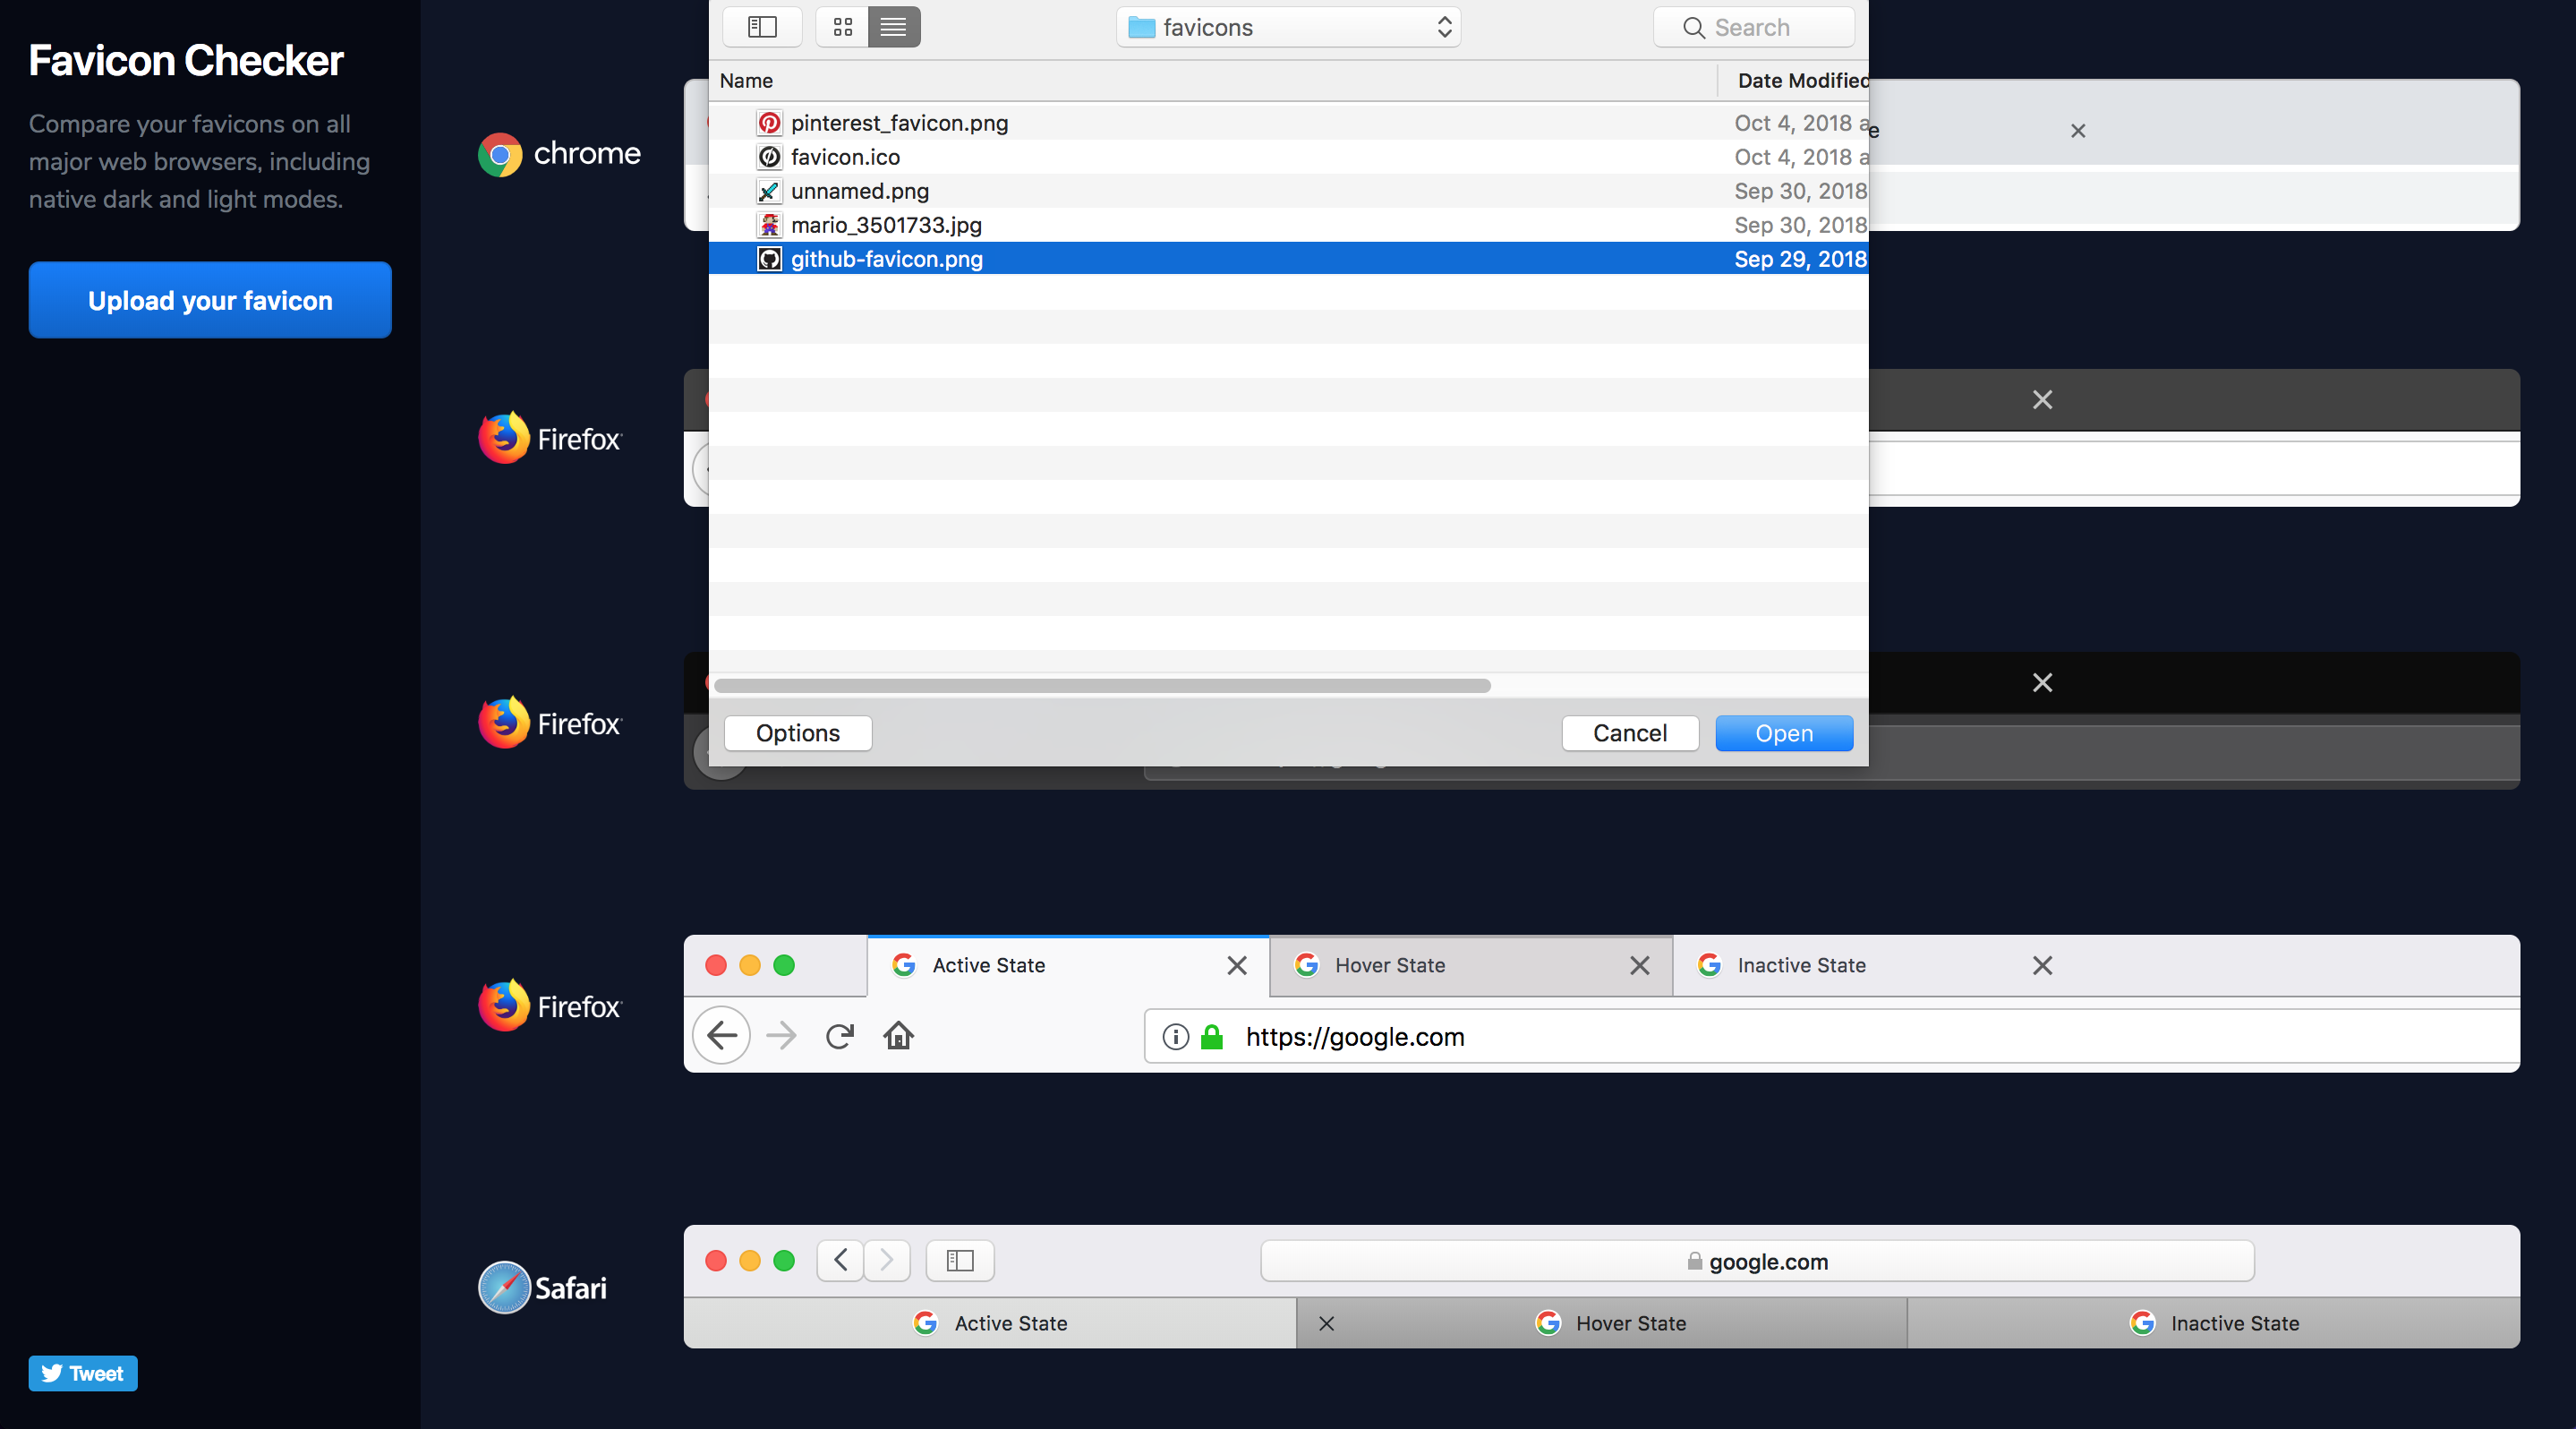
Task: Click the Twitter Tweet button
Action: 83,1373
